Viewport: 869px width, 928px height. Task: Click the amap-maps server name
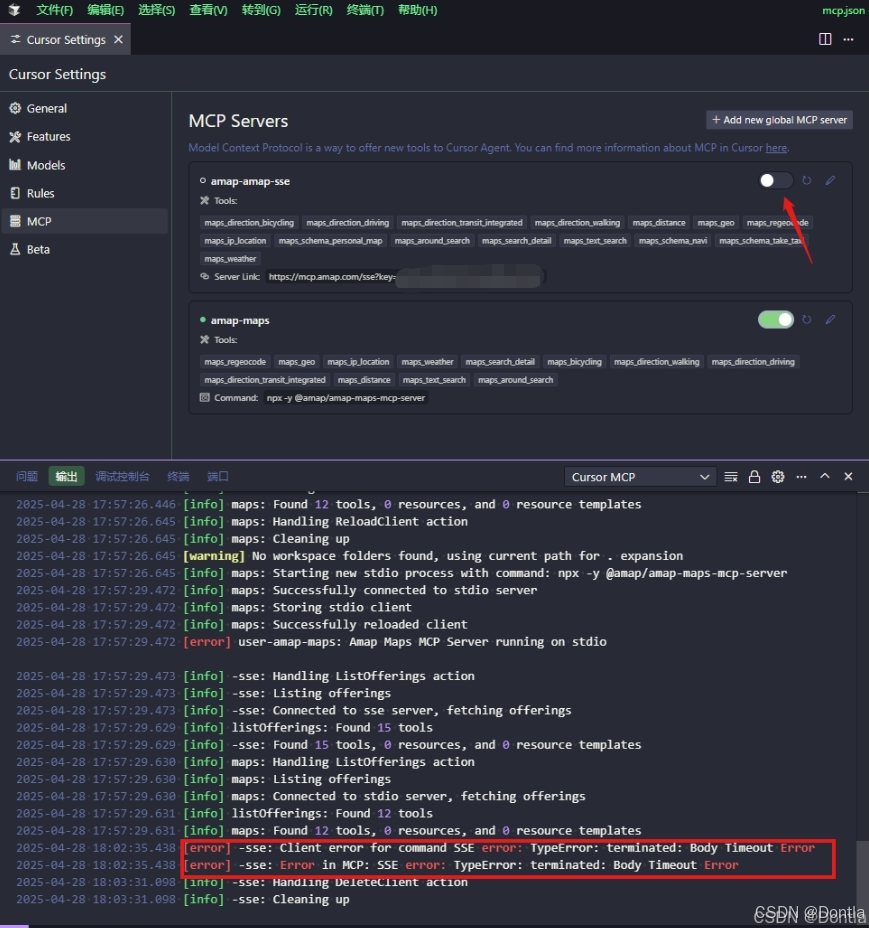click(240, 320)
